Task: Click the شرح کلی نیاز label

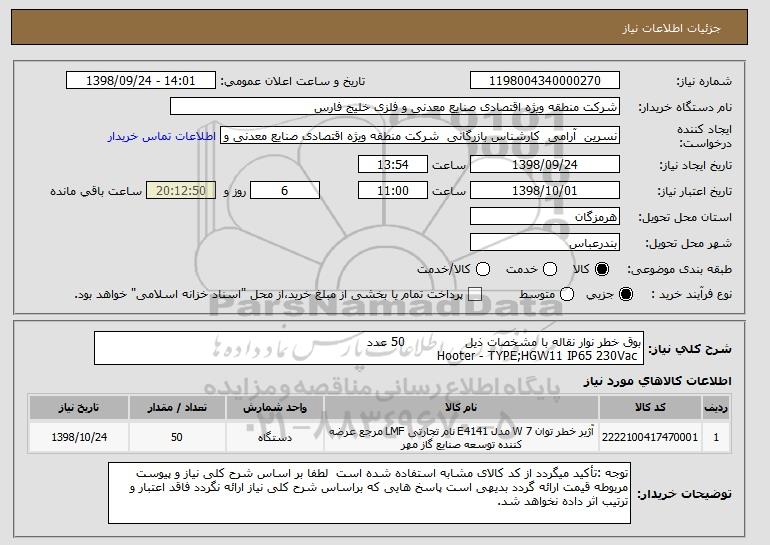Action: [x=690, y=349]
